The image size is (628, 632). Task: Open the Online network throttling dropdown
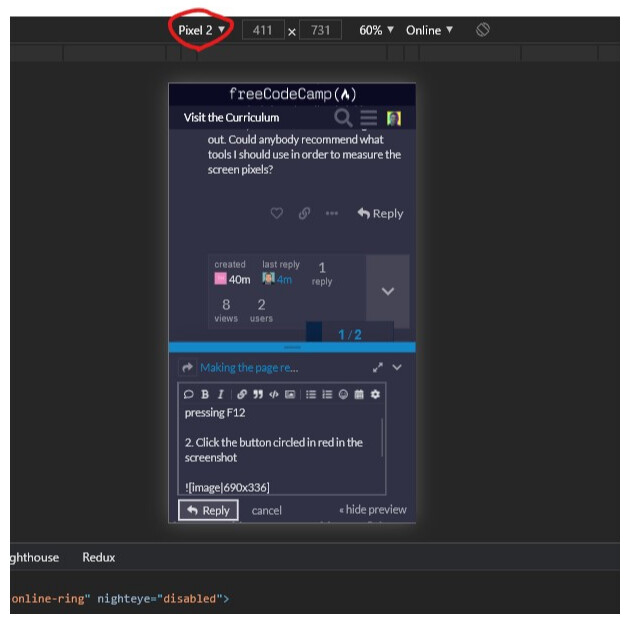(429, 30)
